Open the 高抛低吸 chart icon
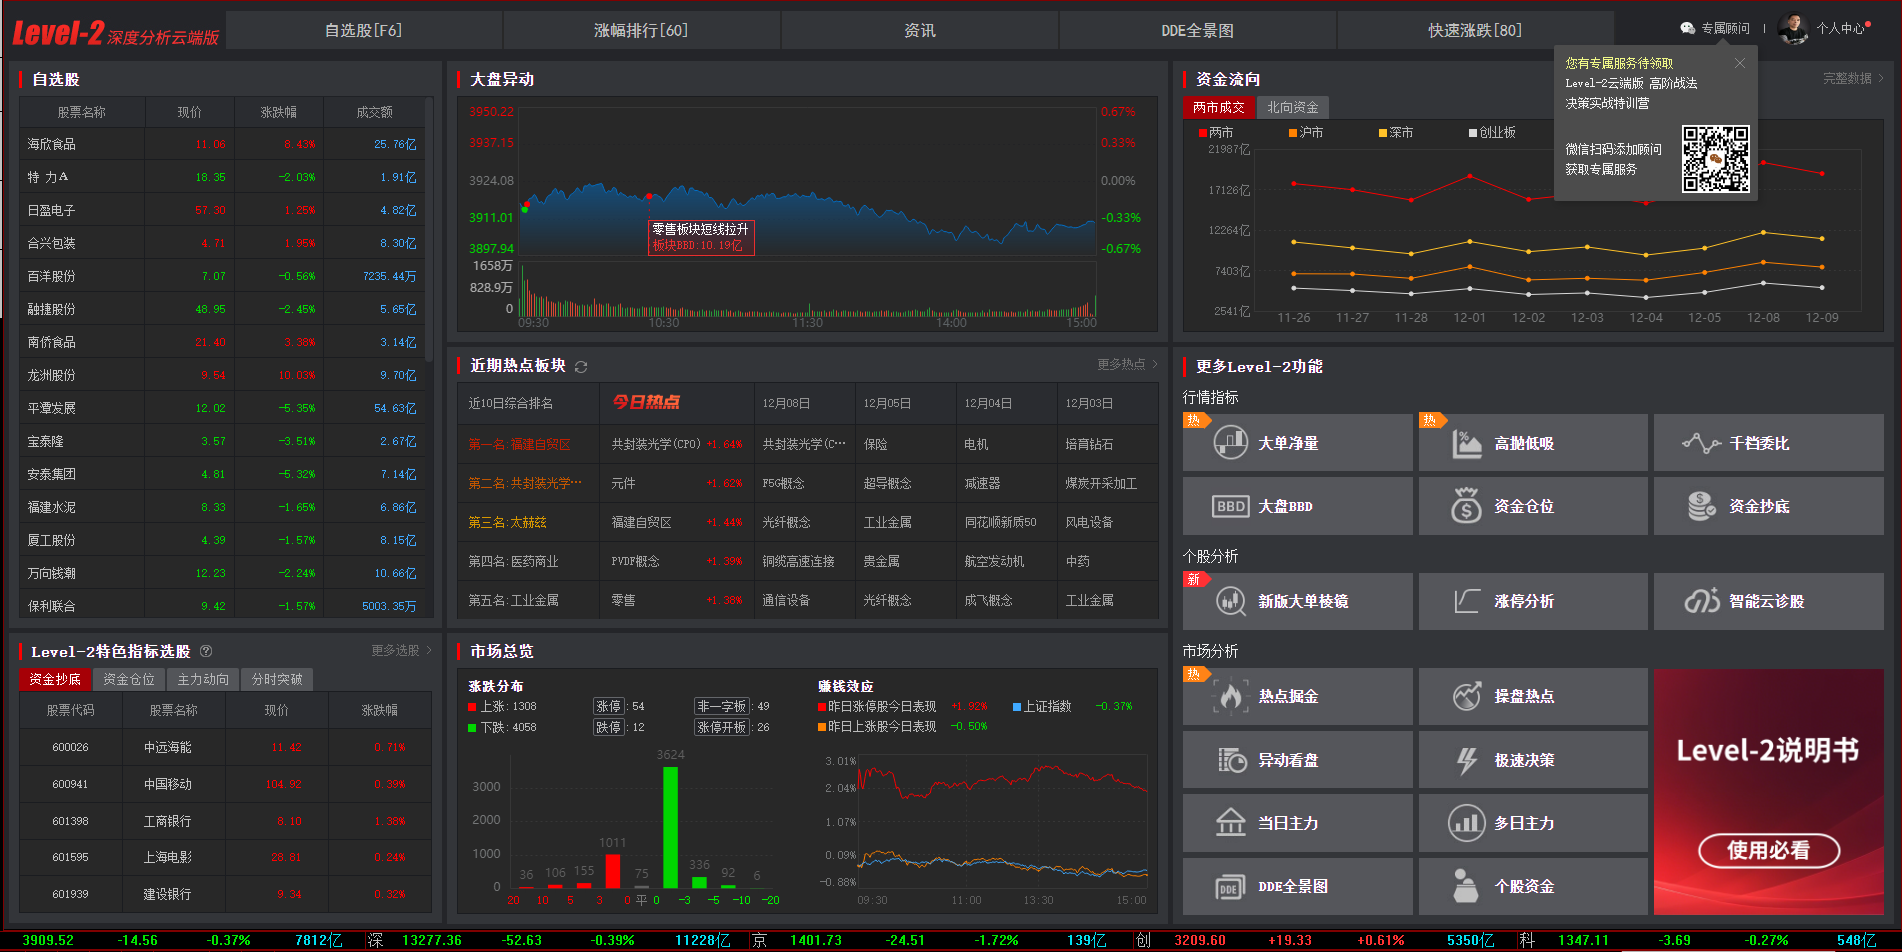Screen dimensions: 1902x952 tap(1466, 442)
